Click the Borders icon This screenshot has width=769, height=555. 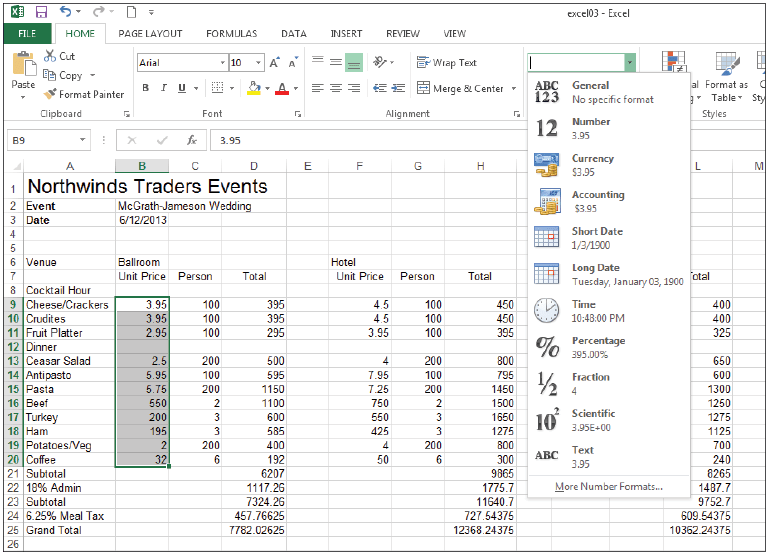217,88
